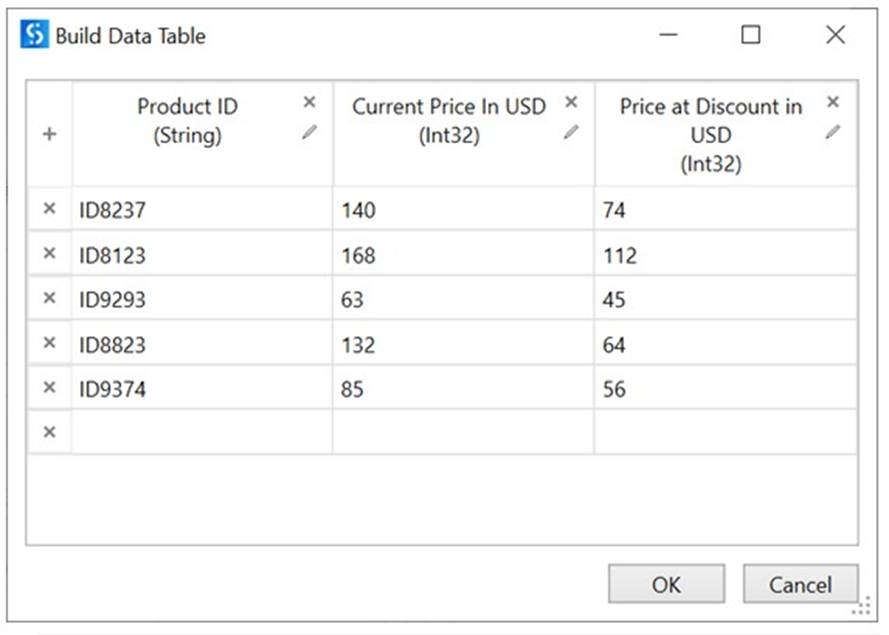Image resolution: width=889 pixels, height=635 pixels.
Task: Remove the Price at Discount in USD column
Action: pos(833,101)
